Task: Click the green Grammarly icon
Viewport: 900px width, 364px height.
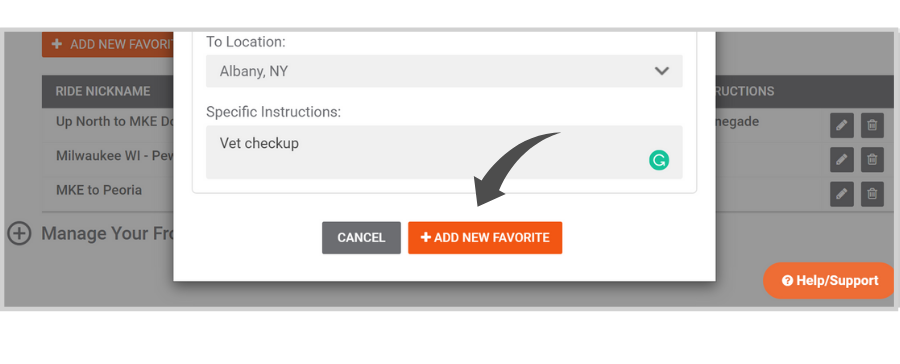Action: 659,160
